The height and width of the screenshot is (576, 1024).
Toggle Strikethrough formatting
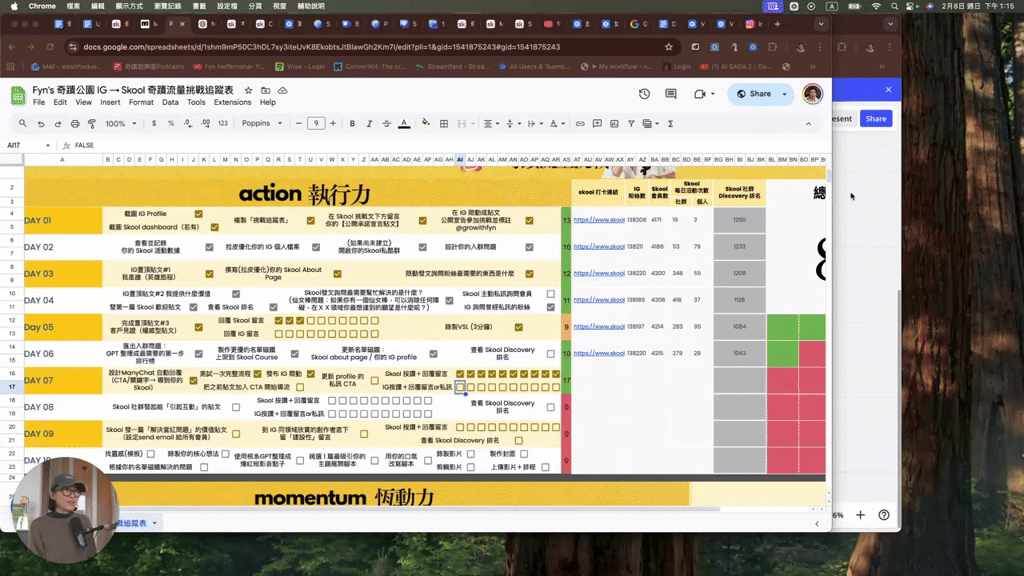click(x=387, y=123)
